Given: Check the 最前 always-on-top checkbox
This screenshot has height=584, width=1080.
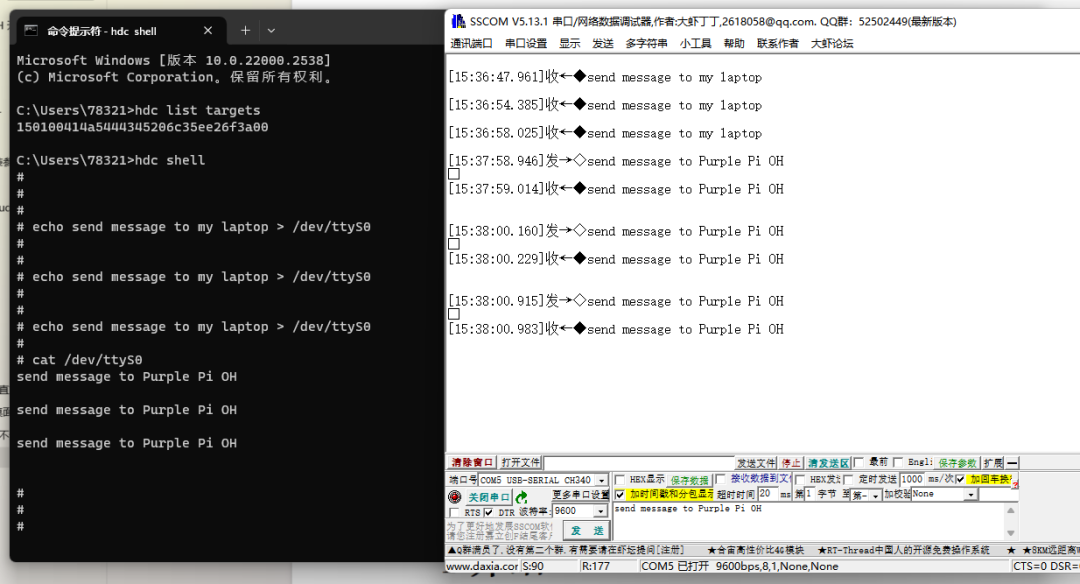Looking at the screenshot, I should pyautogui.click(x=856, y=462).
